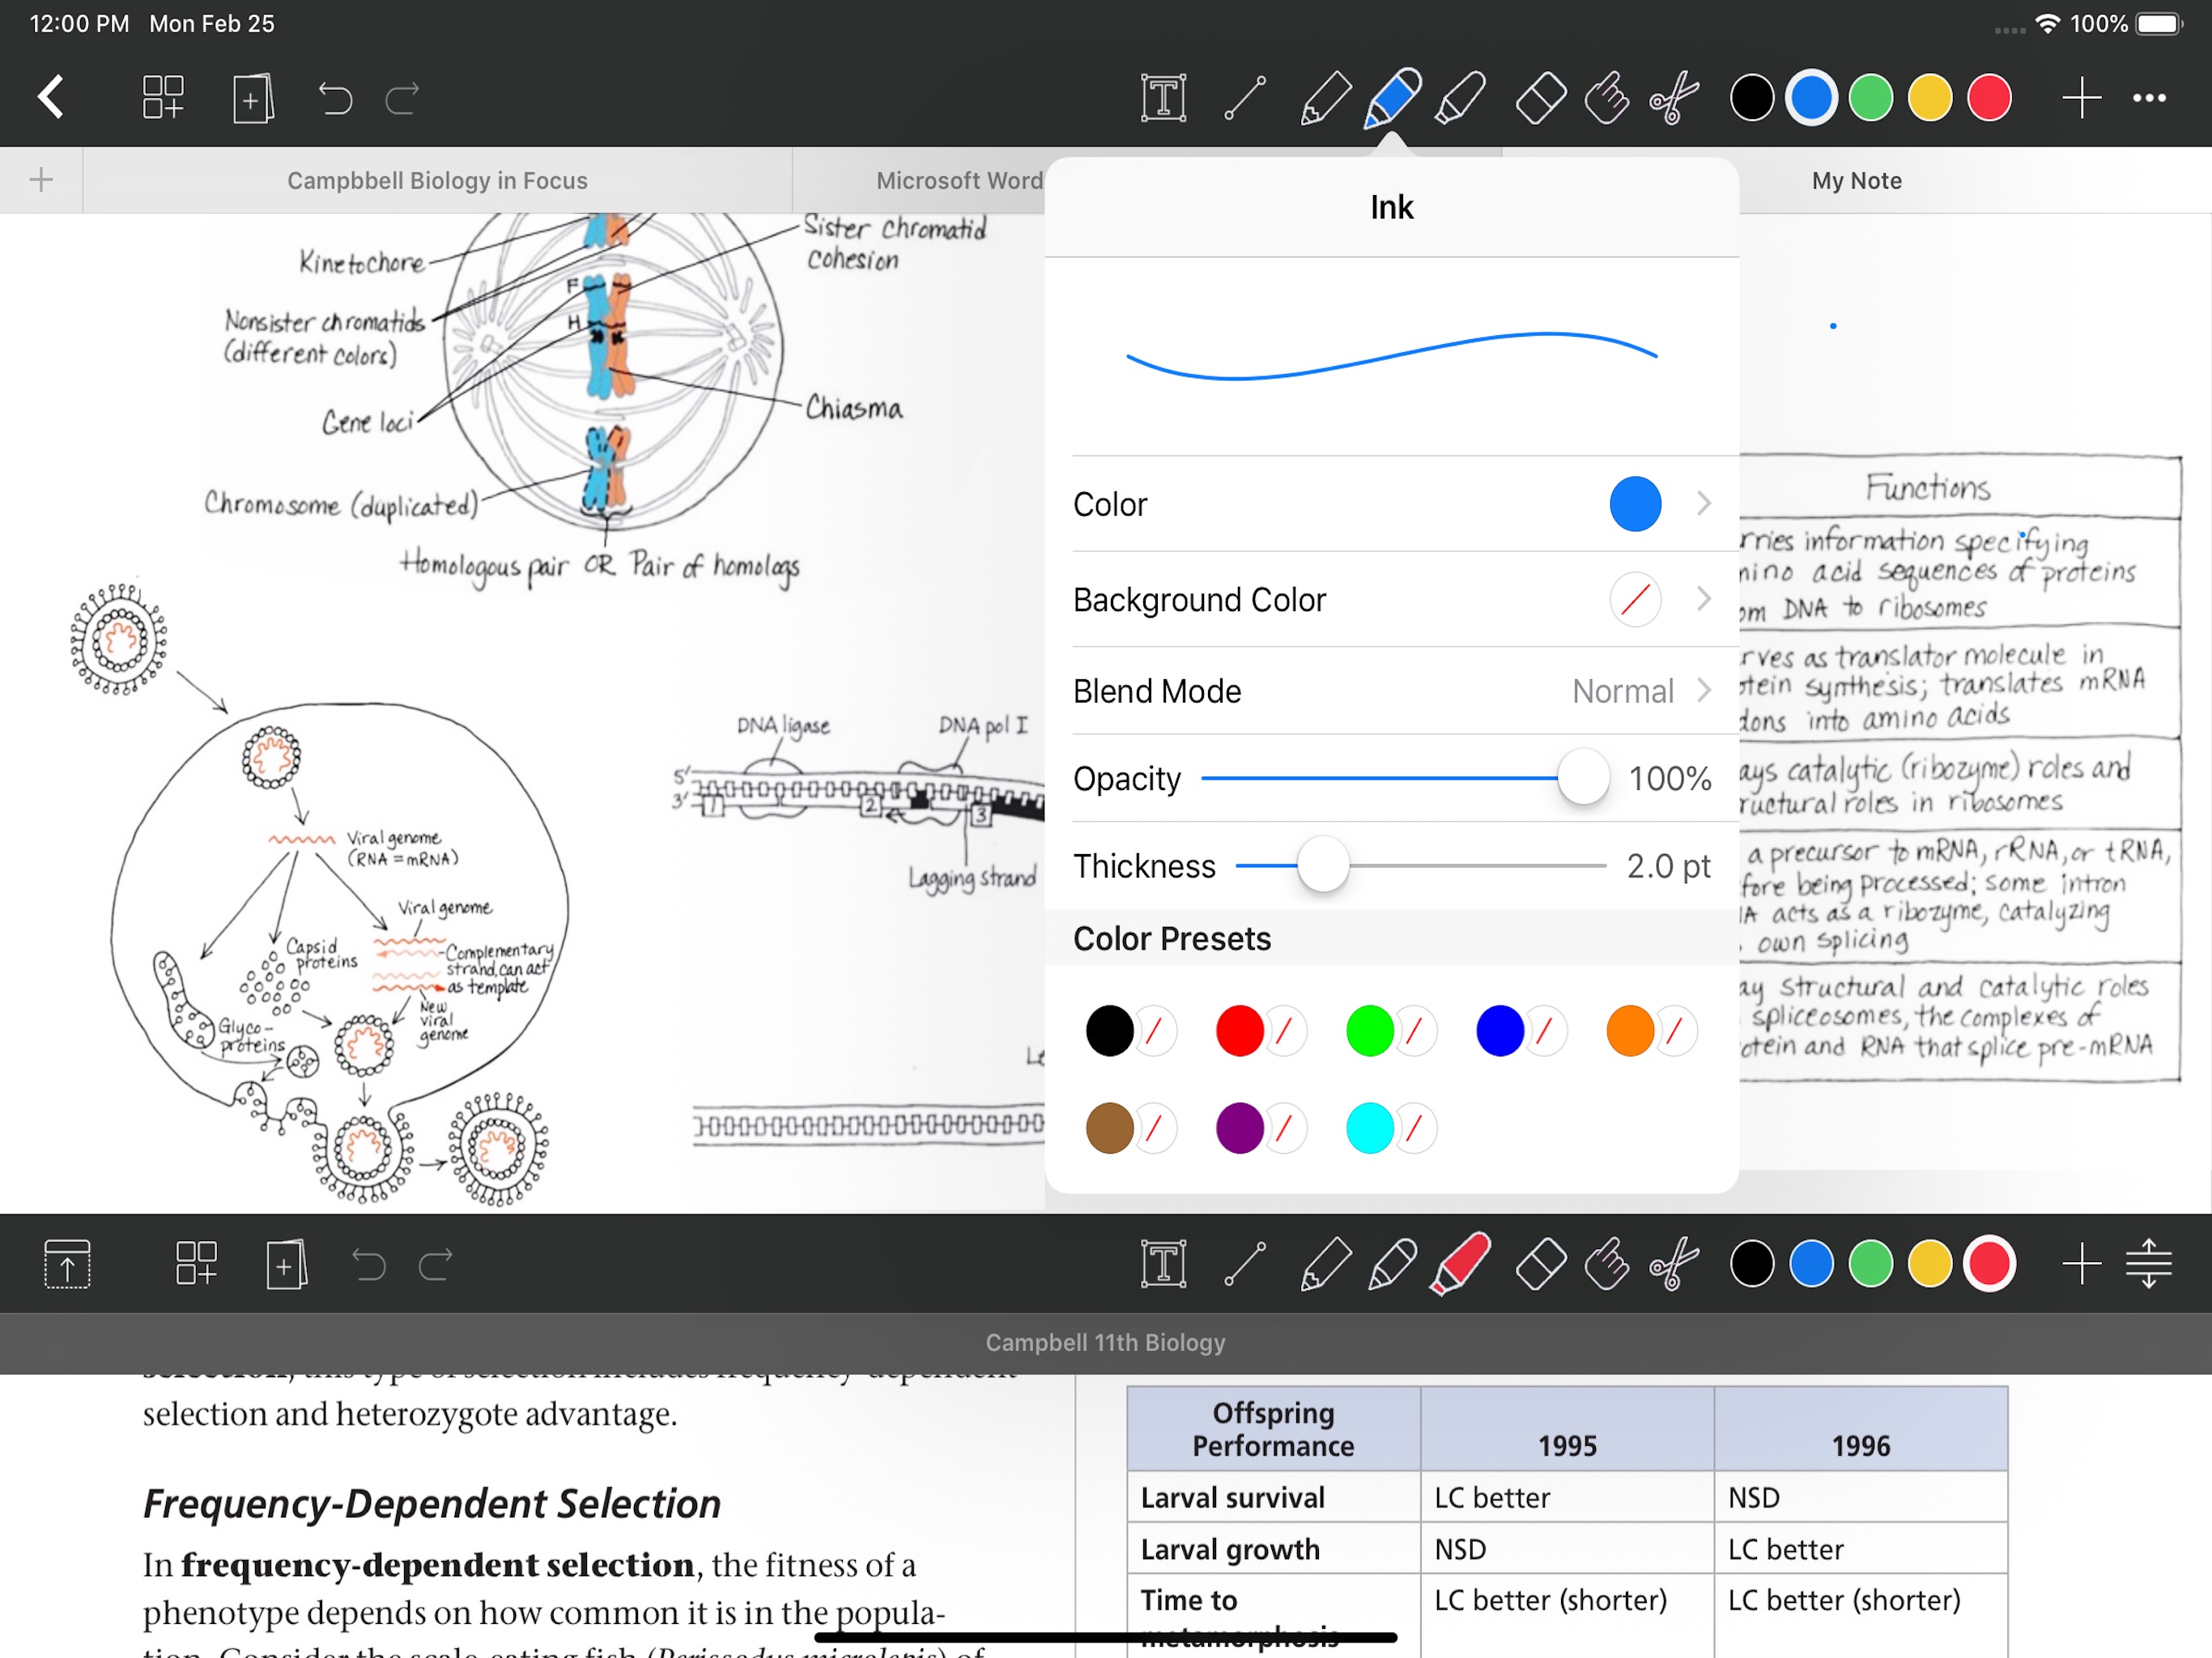Choose the brown color preset
The image size is (2212, 1658).
click(x=1109, y=1128)
